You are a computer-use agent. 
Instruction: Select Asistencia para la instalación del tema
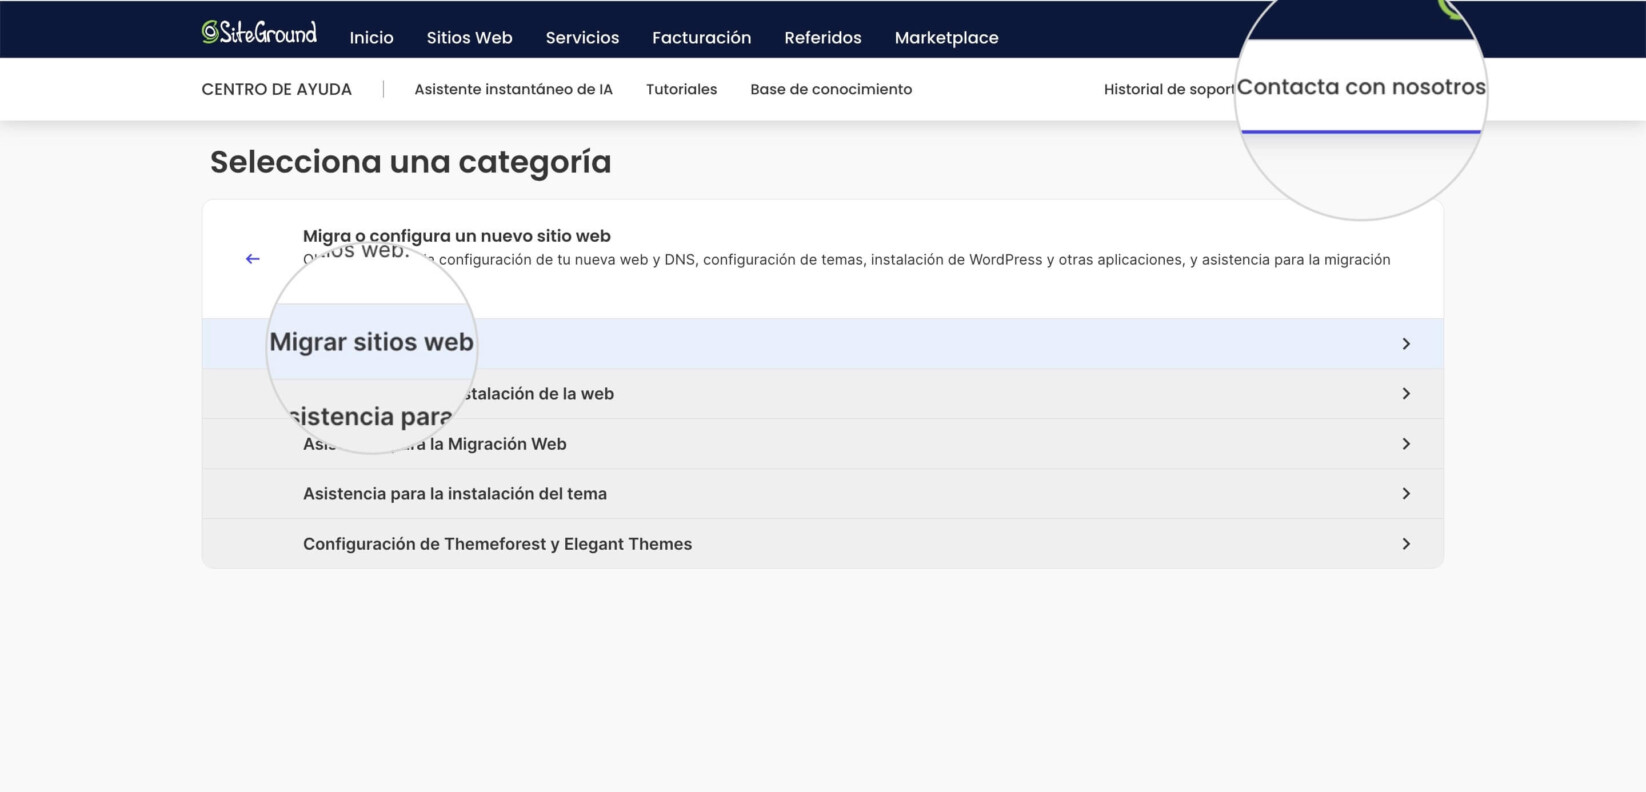[822, 494]
